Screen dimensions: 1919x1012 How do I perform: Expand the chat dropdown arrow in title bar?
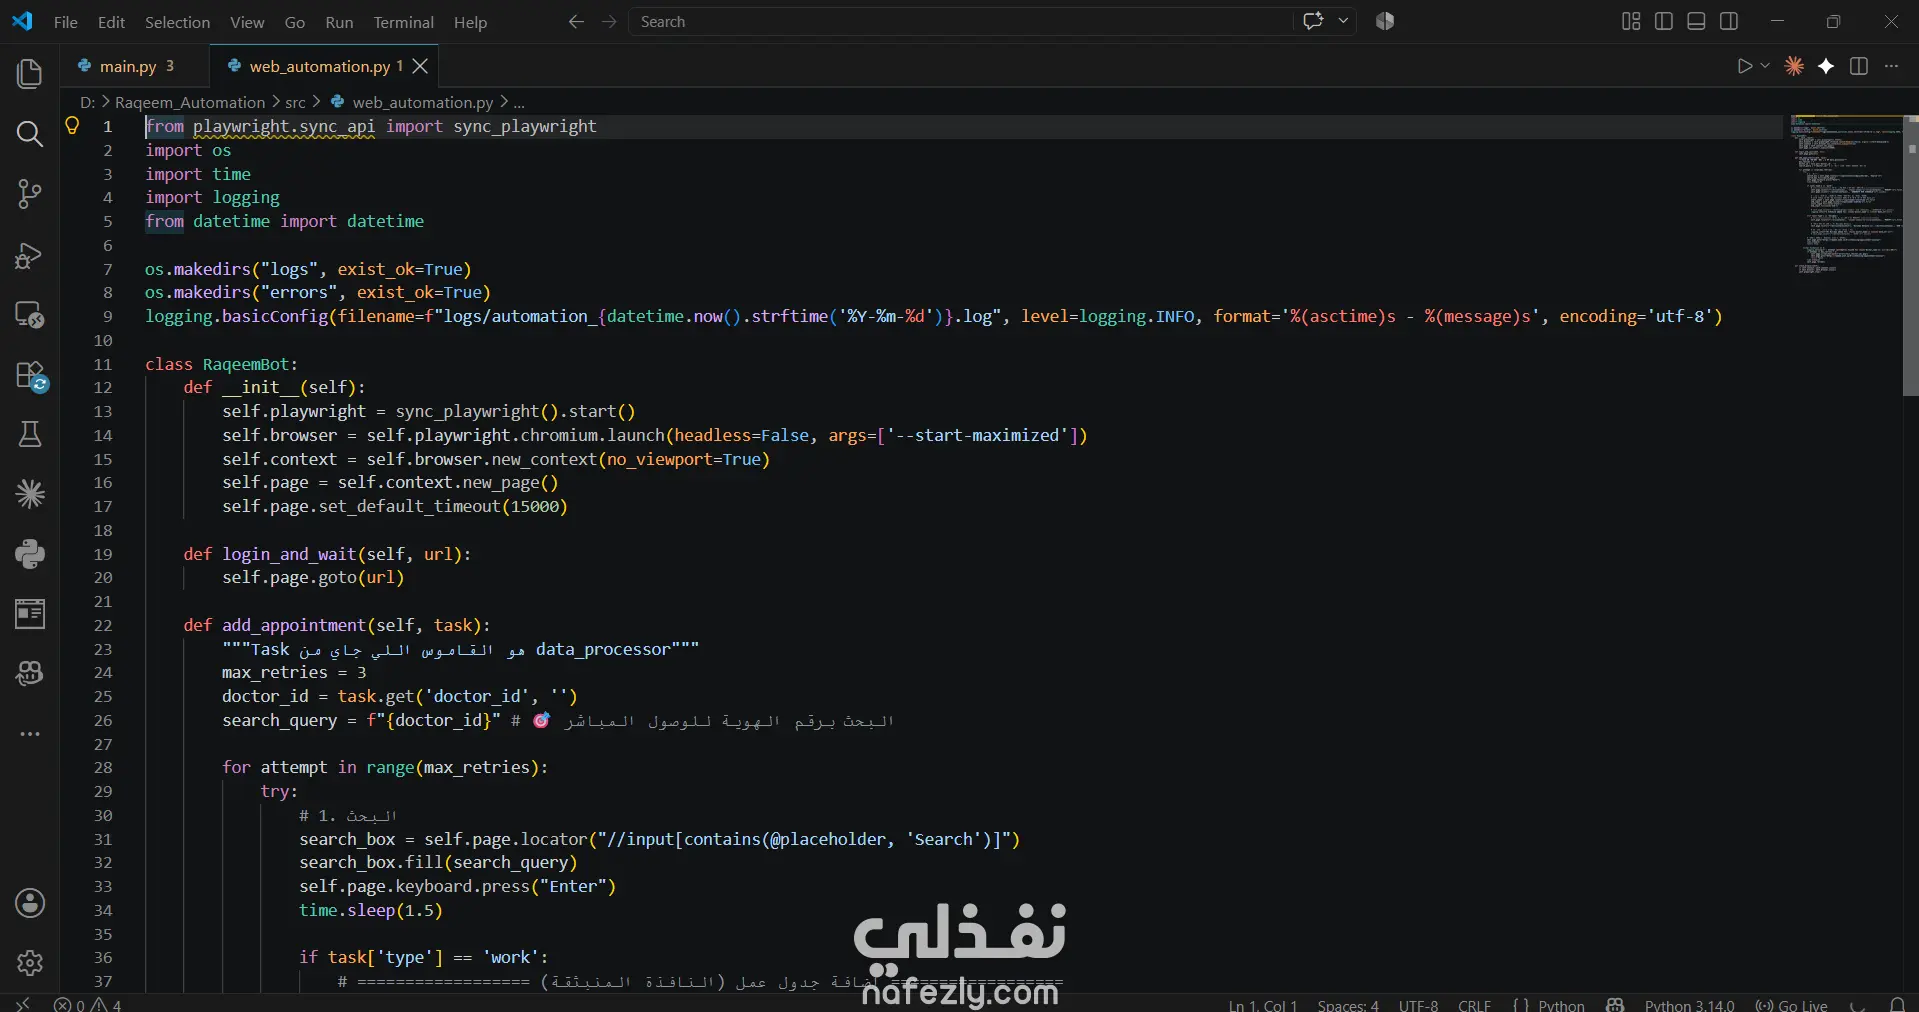[1343, 21]
